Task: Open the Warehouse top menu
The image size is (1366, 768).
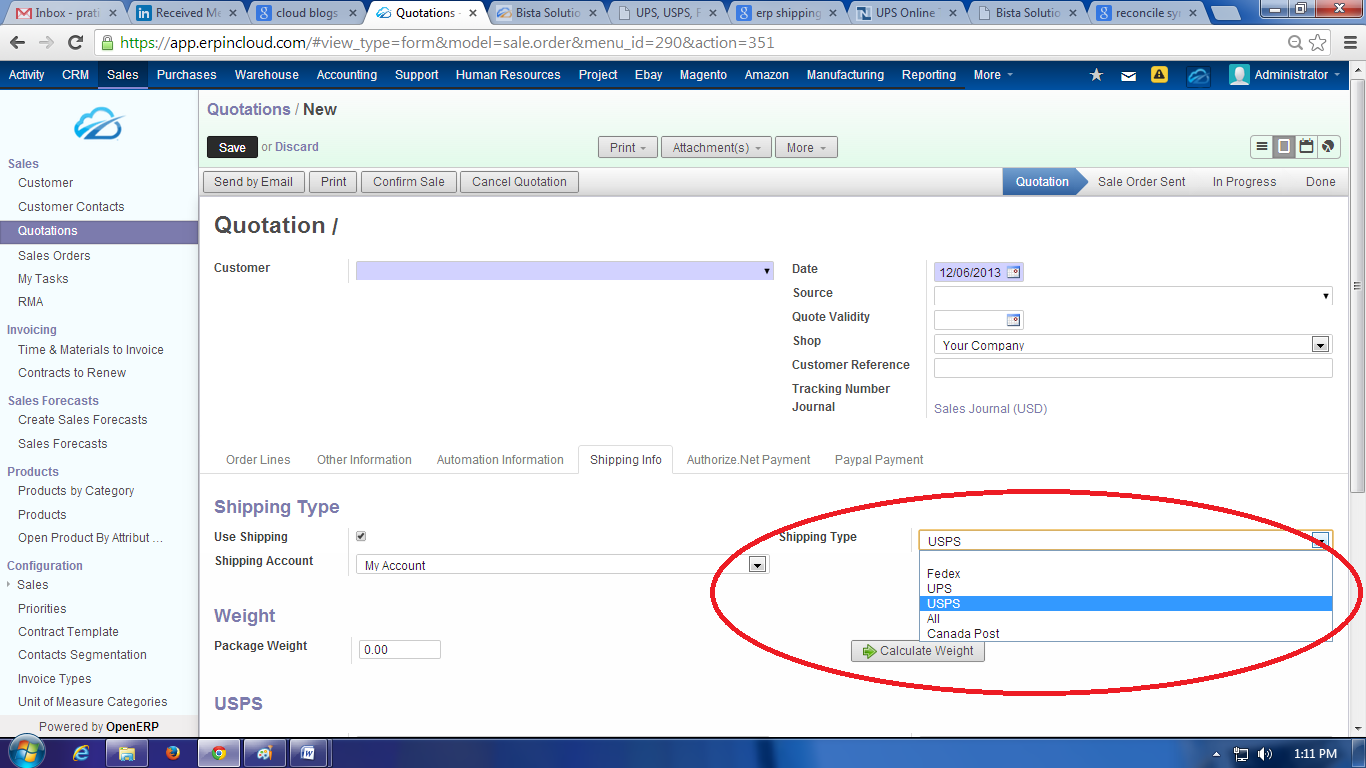Action: click(x=267, y=75)
